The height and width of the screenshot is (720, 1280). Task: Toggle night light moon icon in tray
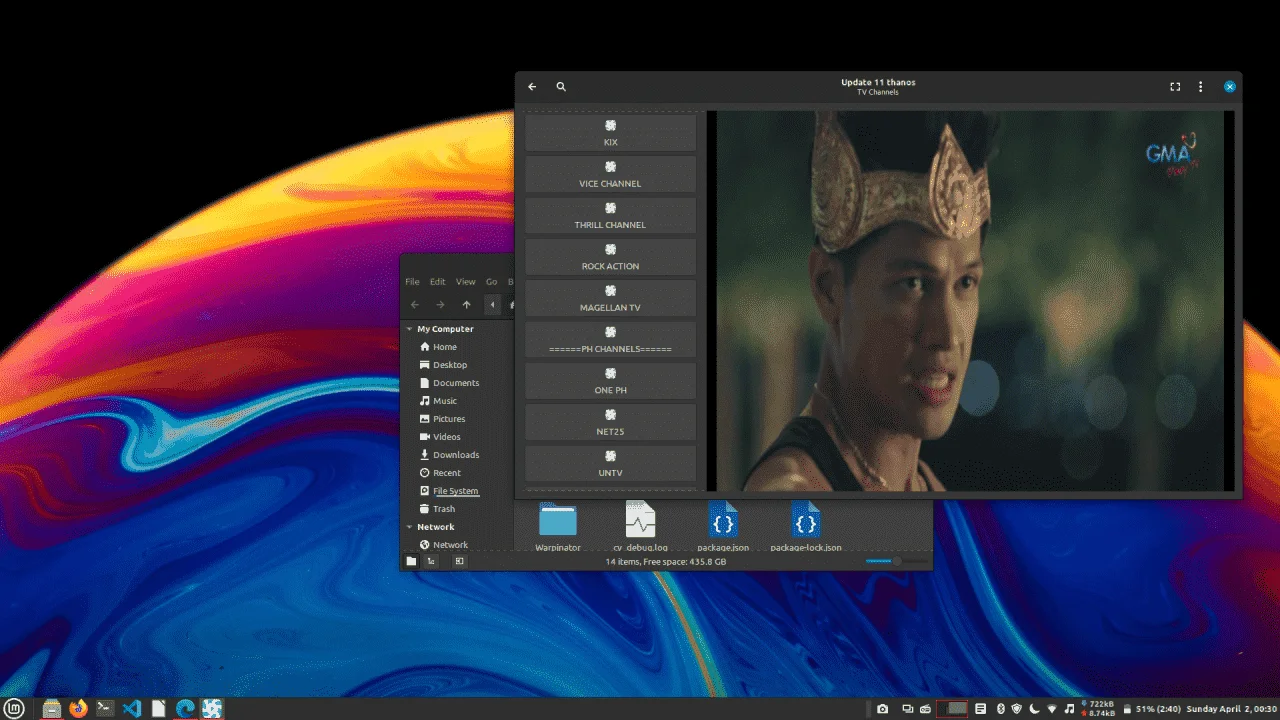point(1034,709)
